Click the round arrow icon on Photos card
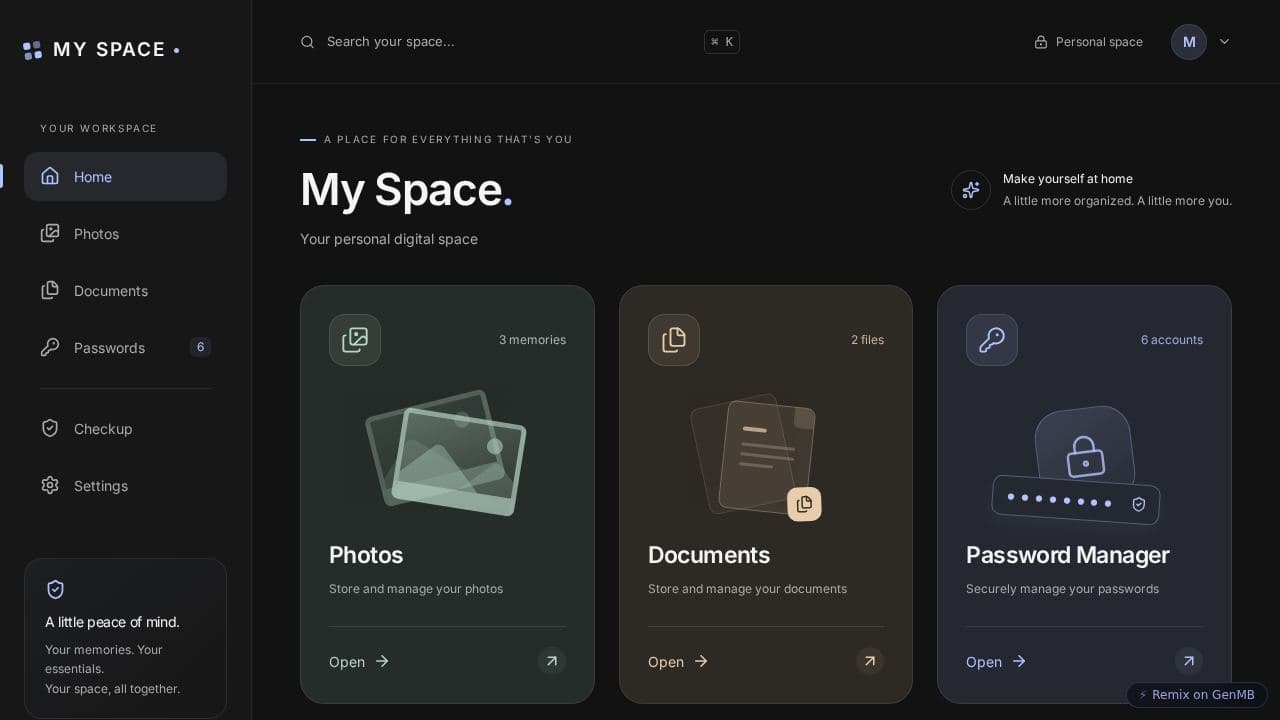 tap(552, 661)
